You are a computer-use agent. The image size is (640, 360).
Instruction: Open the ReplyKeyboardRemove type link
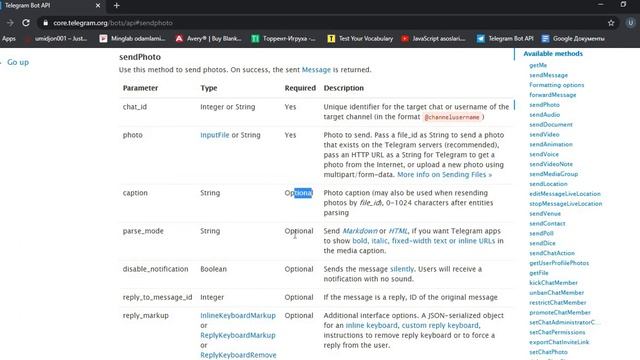click(238, 355)
